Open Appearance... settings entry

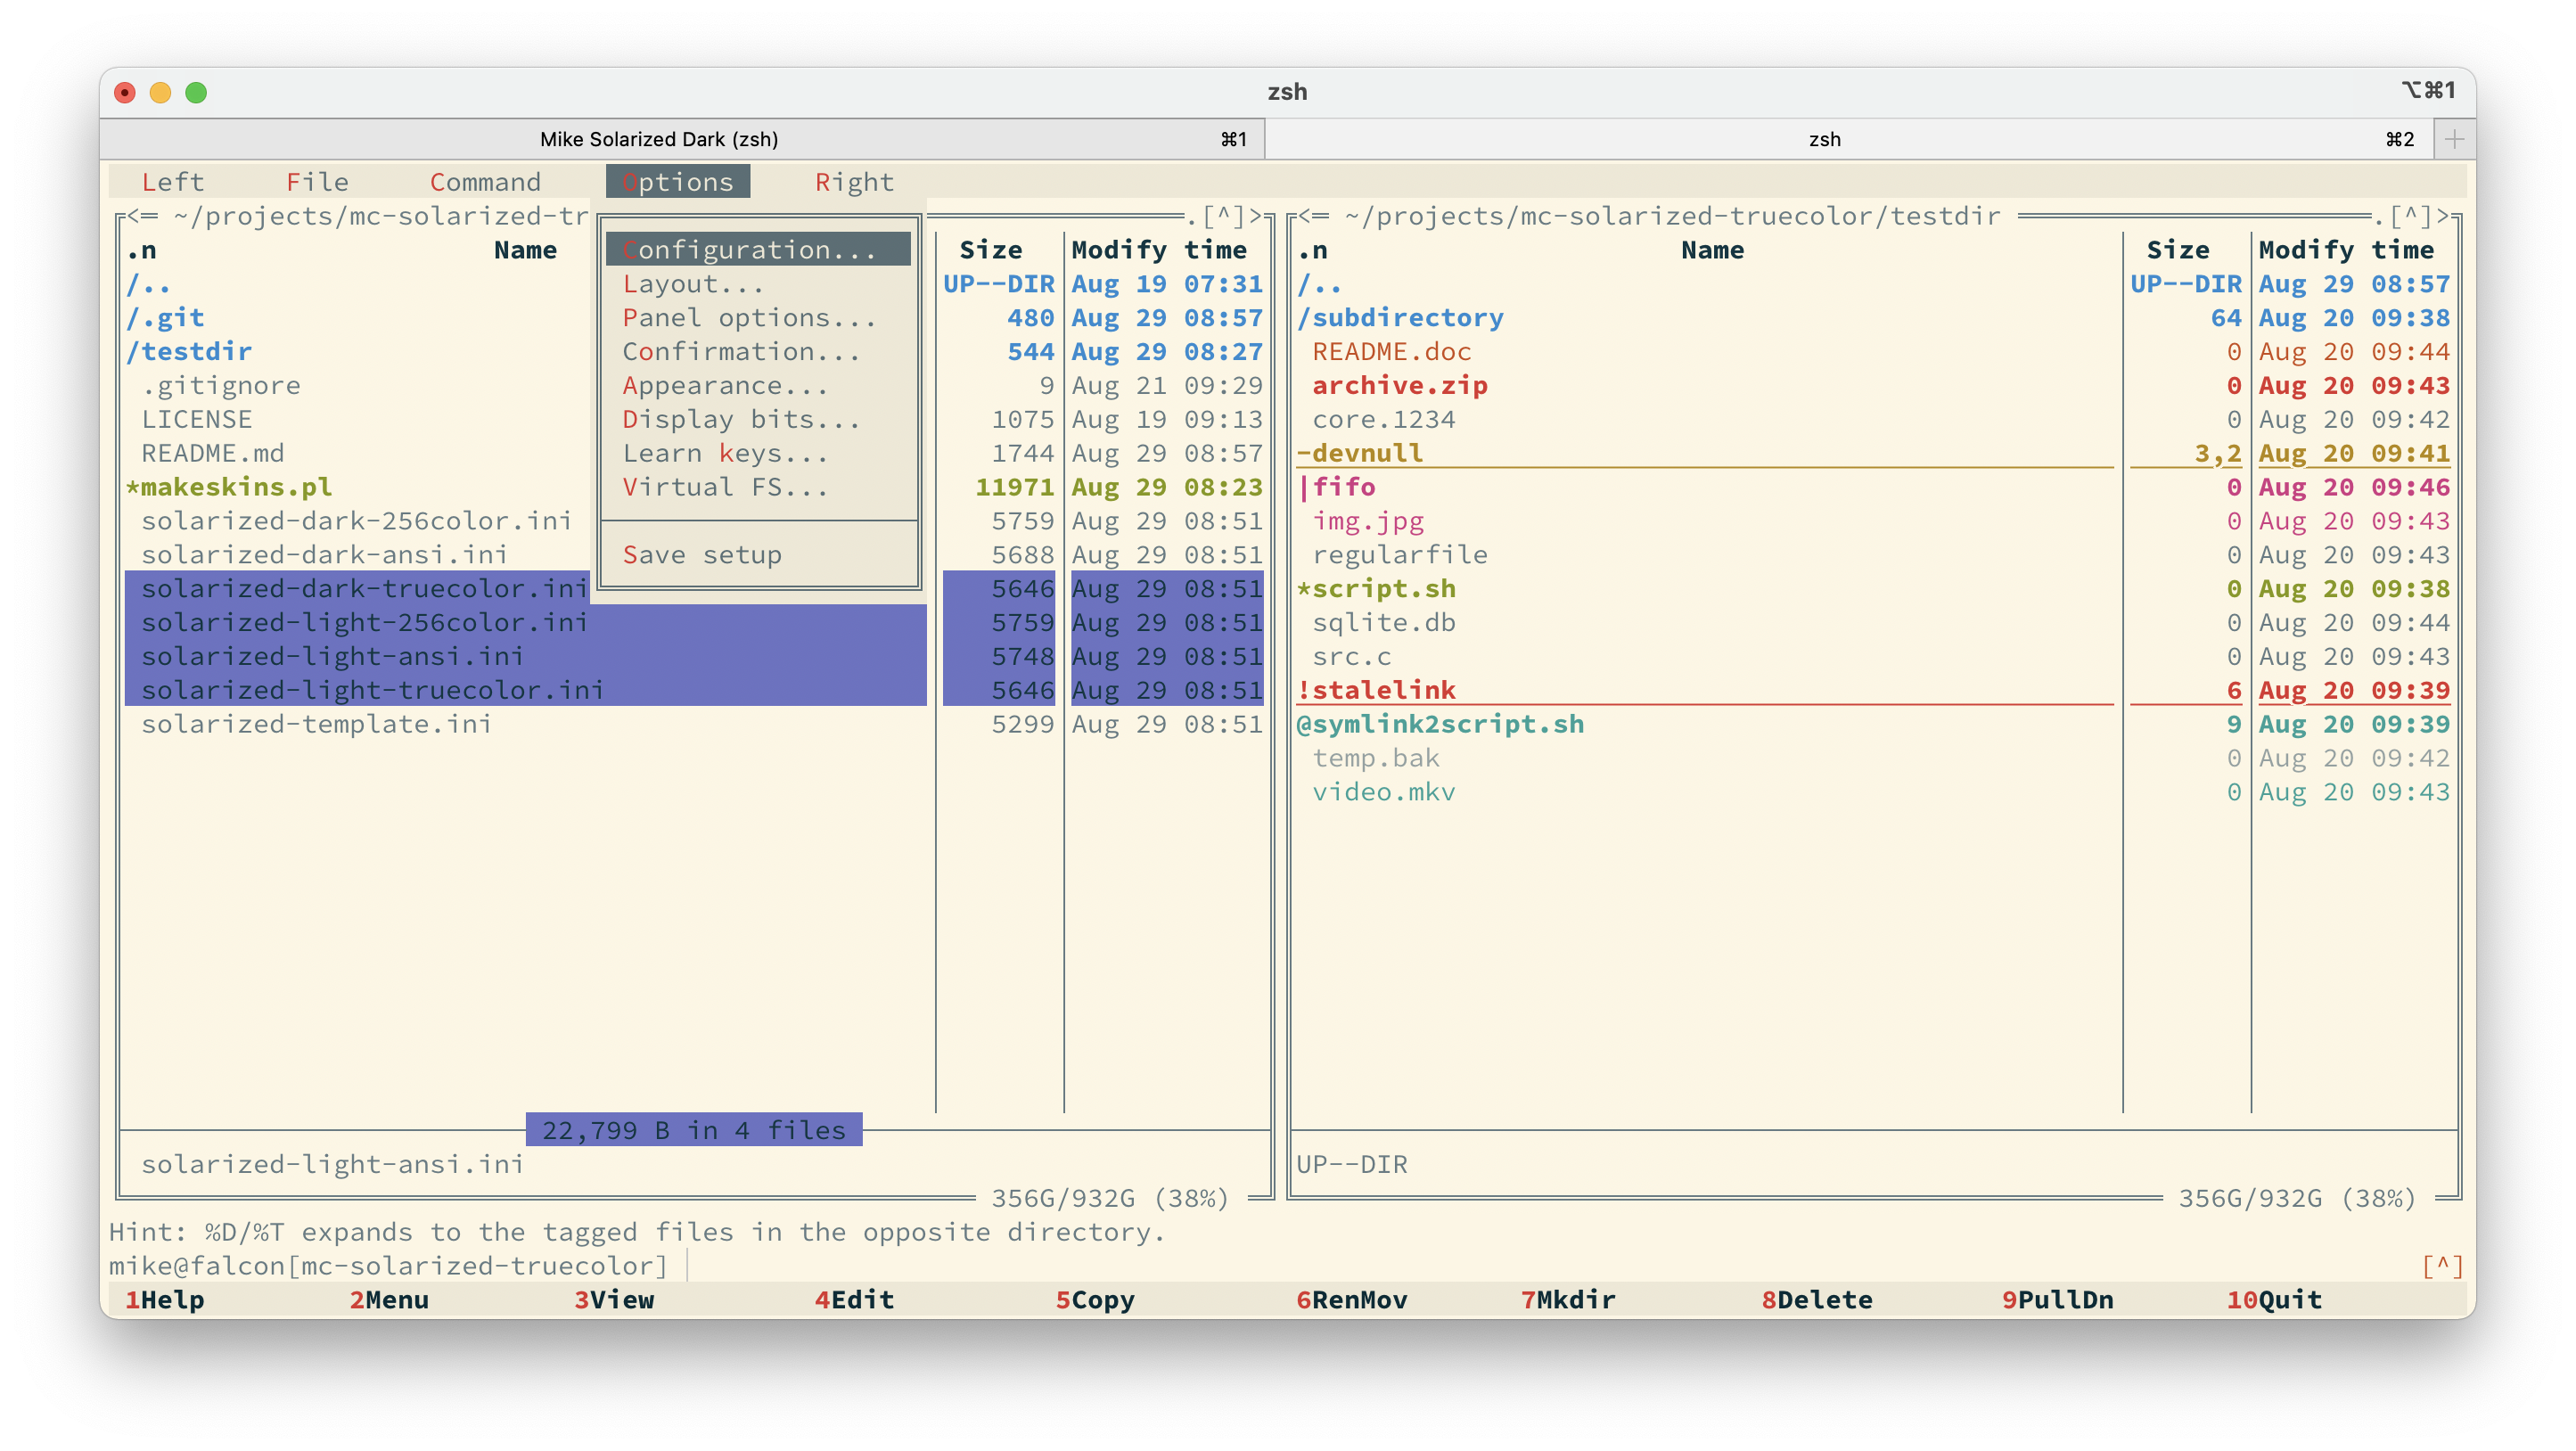click(758, 386)
